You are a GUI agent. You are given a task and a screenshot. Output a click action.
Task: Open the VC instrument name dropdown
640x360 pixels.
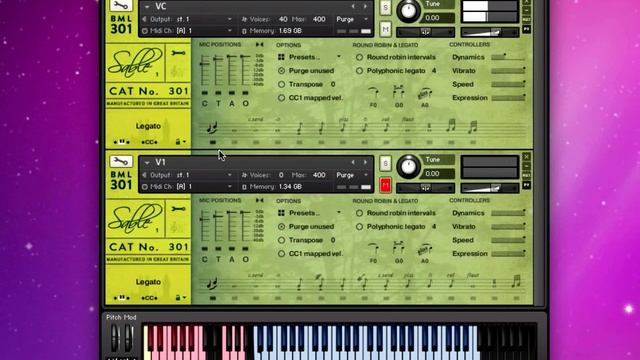pyautogui.click(x=147, y=7)
